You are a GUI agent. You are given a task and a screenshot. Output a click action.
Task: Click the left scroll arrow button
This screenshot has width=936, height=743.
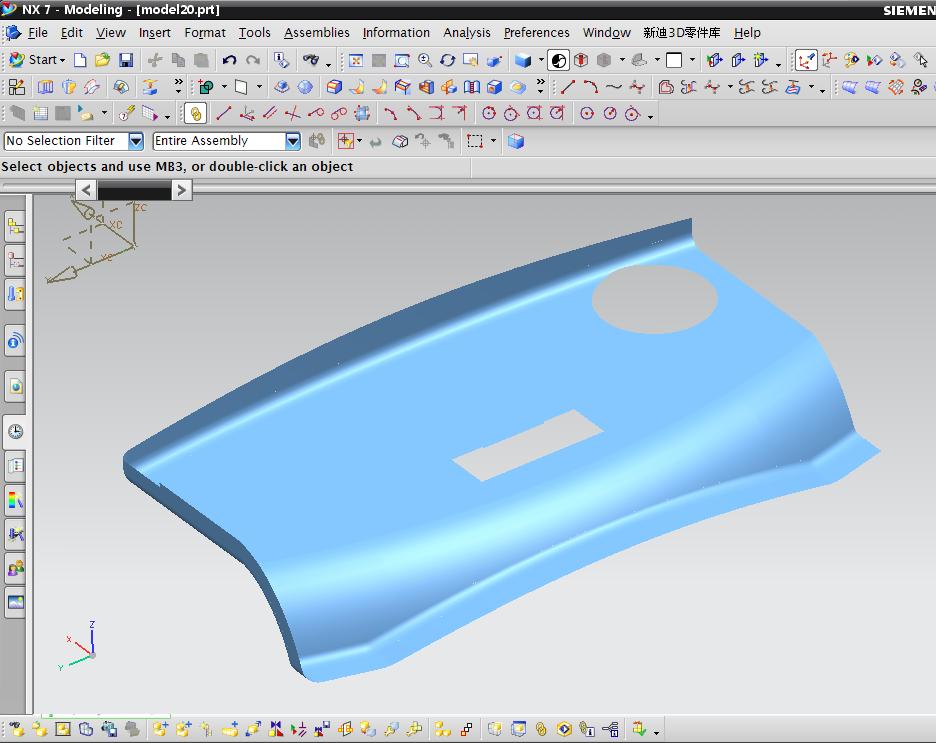point(87,189)
